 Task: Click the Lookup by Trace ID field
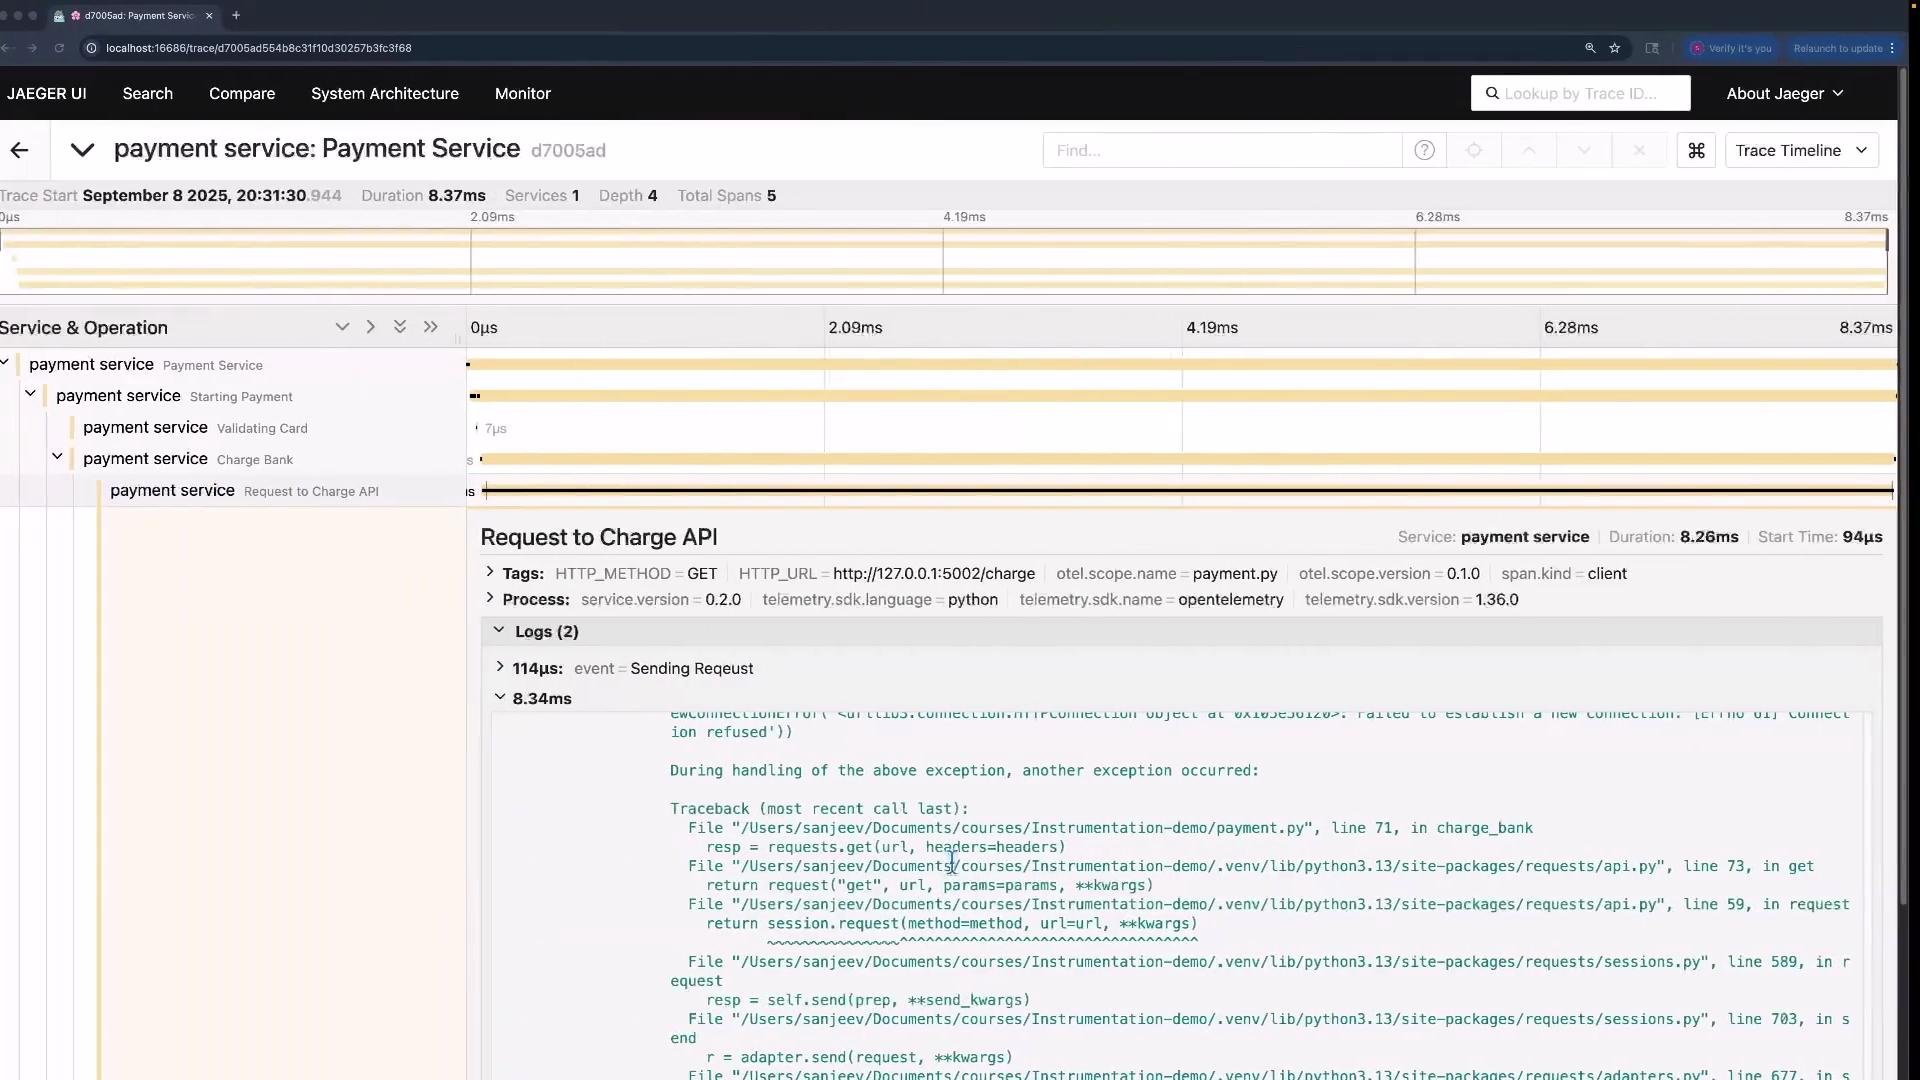pyautogui.click(x=1580, y=93)
